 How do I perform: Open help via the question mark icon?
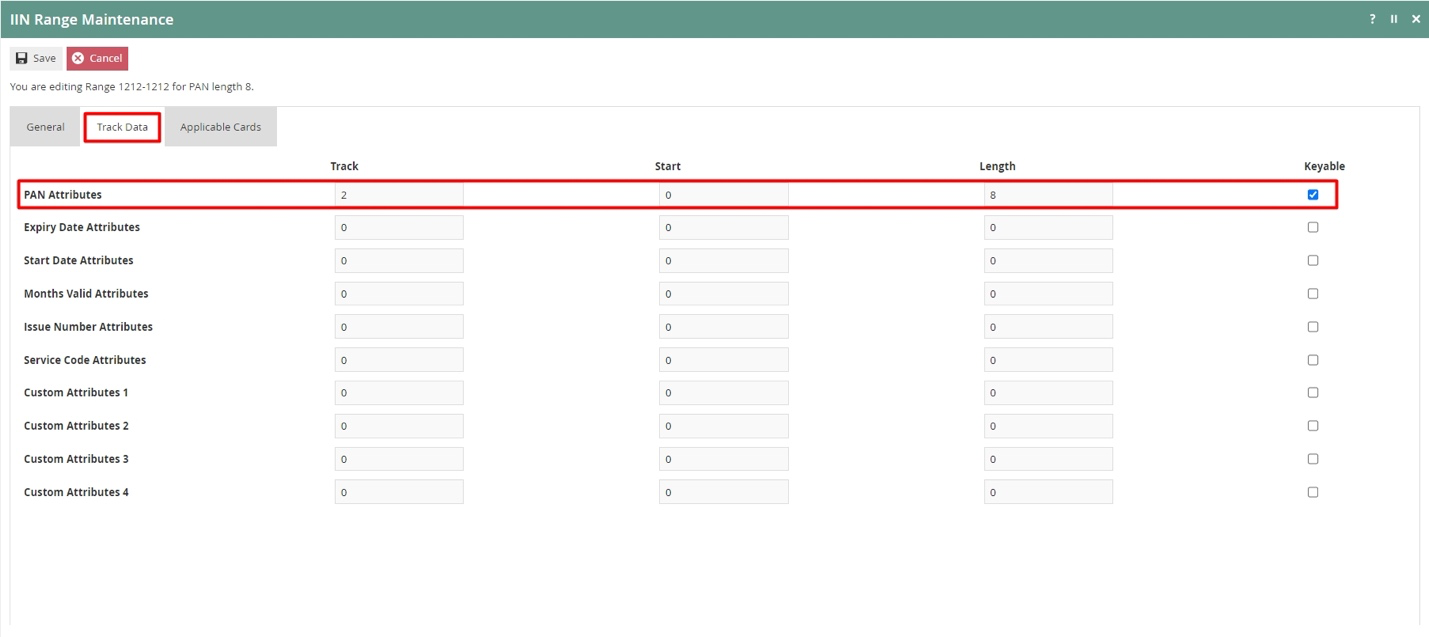tap(1371, 18)
